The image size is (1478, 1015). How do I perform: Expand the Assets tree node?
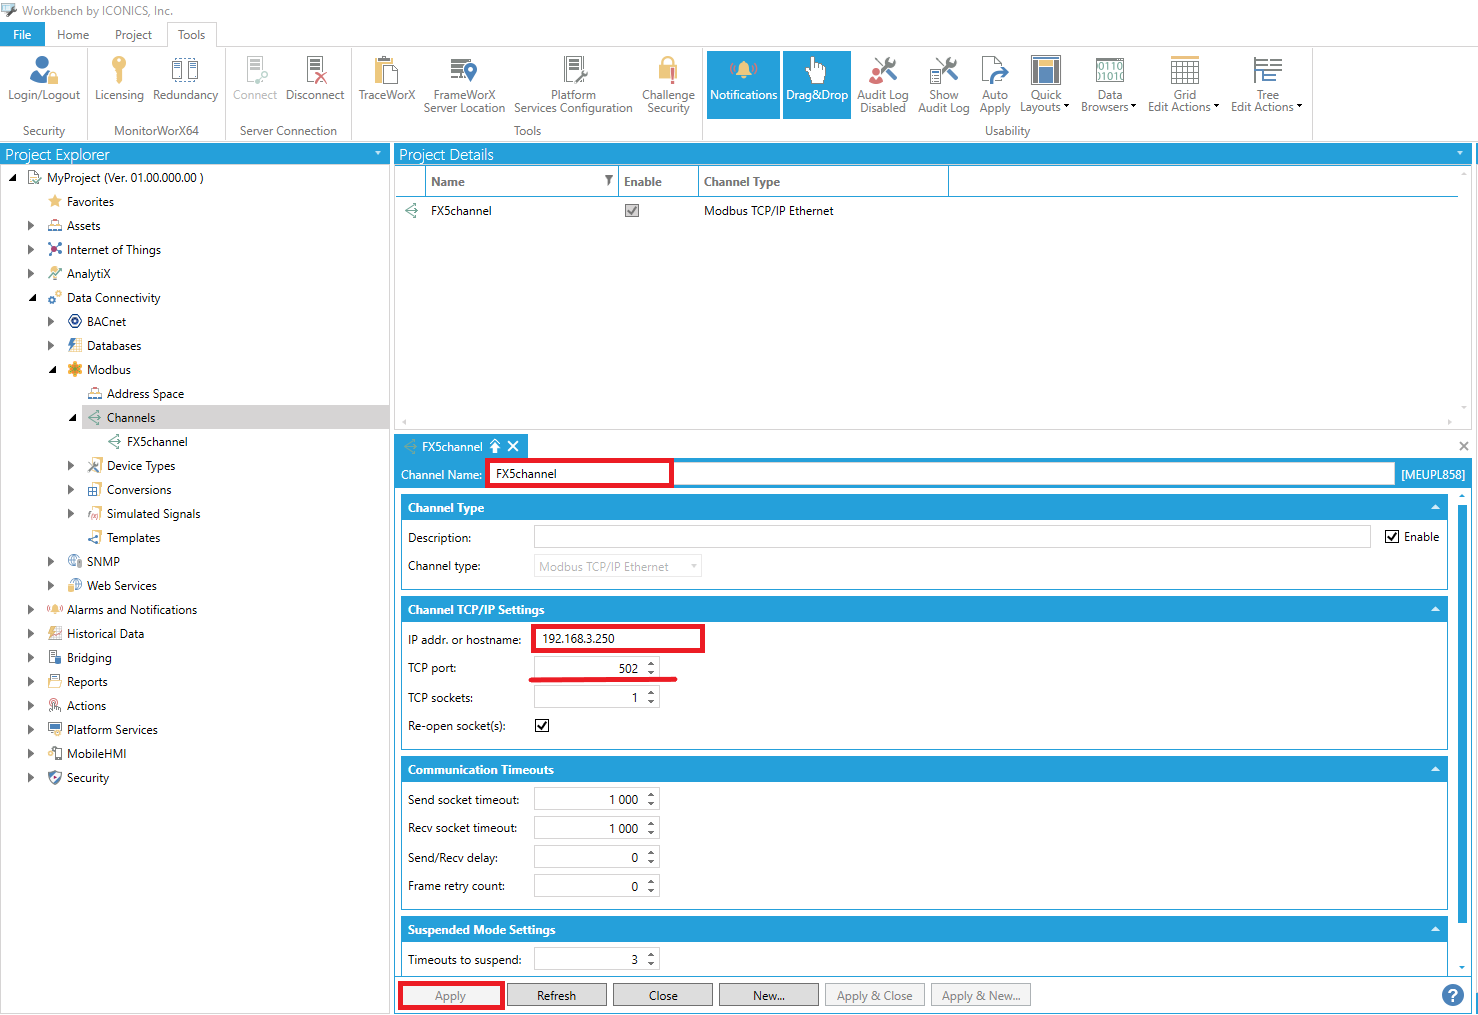click(x=31, y=226)
